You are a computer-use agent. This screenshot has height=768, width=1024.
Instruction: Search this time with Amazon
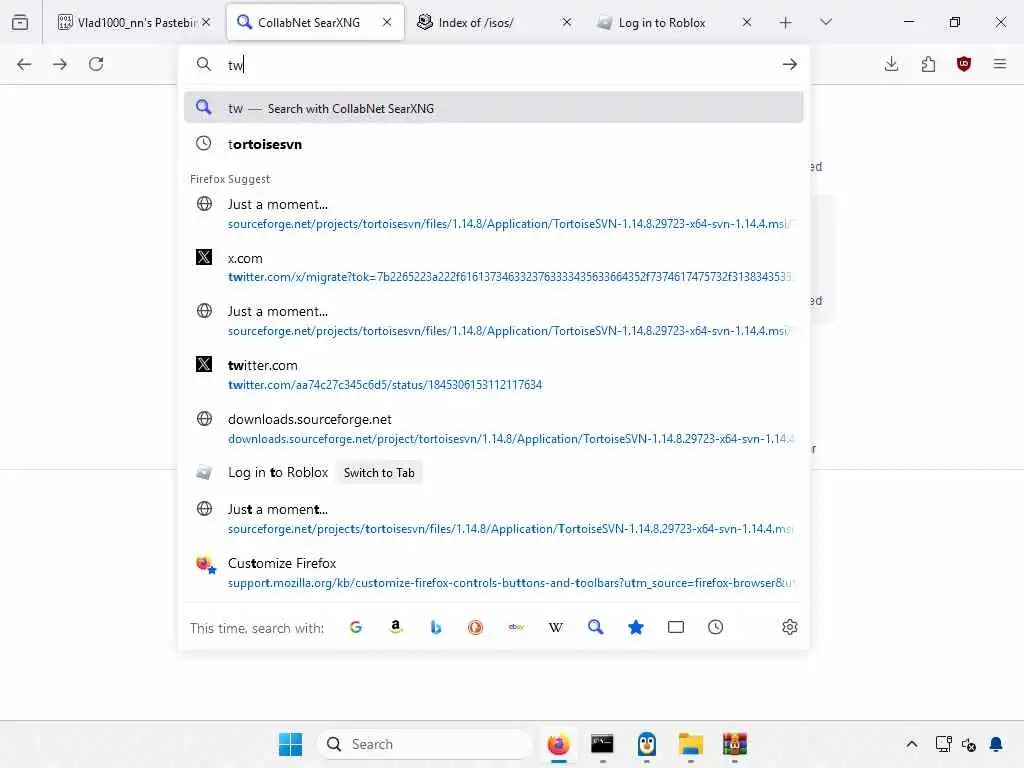click(396, 628)
